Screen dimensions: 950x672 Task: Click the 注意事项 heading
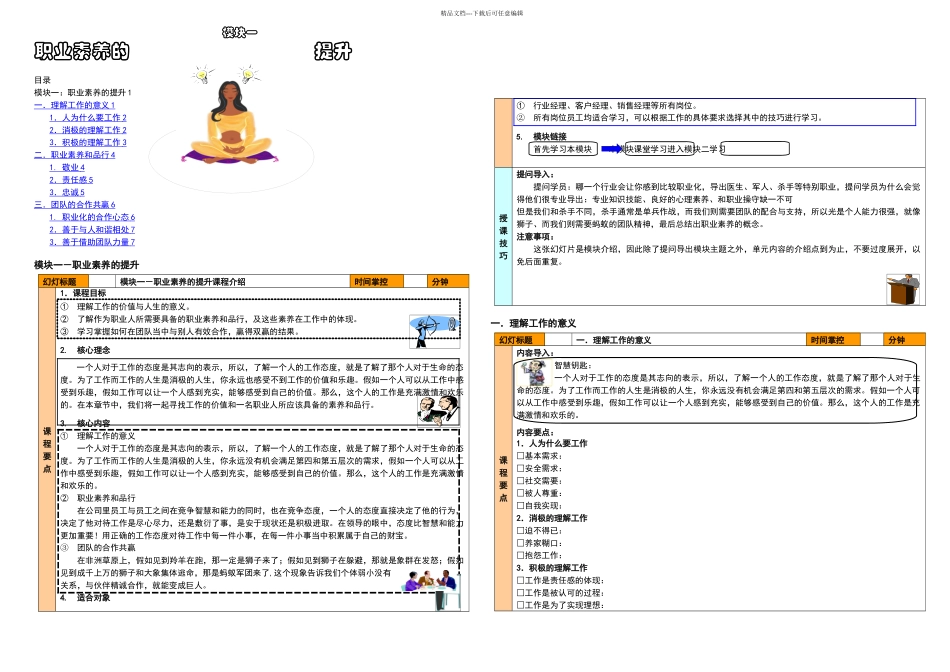535,236
